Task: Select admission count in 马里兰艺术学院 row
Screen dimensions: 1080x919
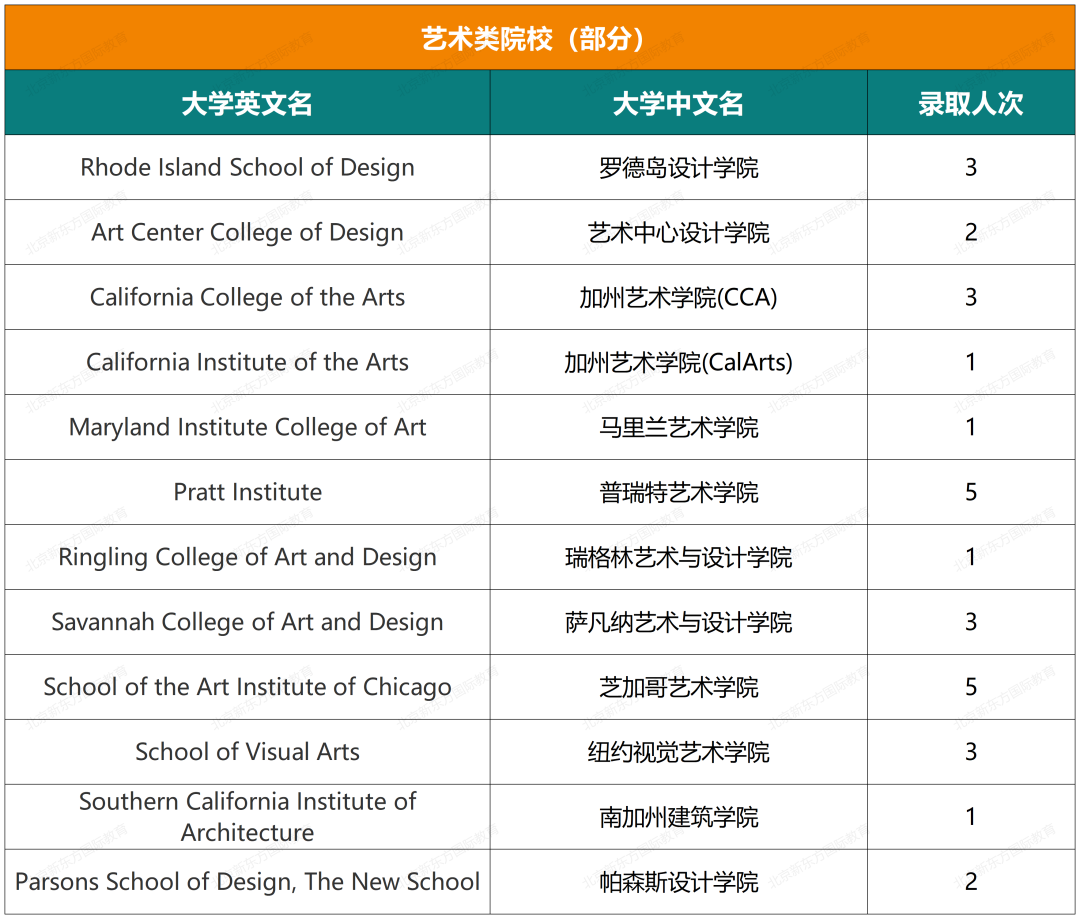Action: (970, 427)
